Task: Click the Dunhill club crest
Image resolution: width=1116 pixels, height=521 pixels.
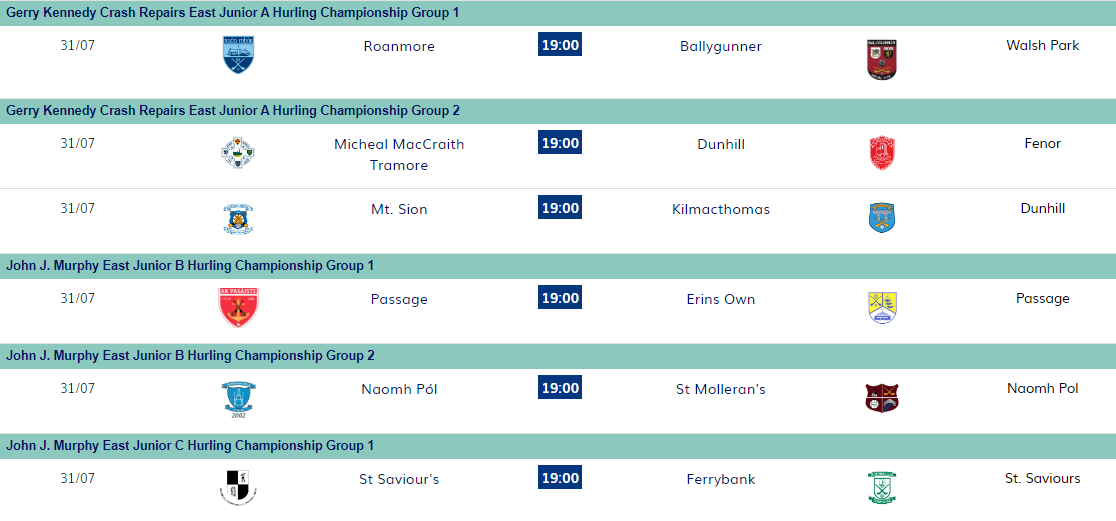Action: (x=881, y=153)
